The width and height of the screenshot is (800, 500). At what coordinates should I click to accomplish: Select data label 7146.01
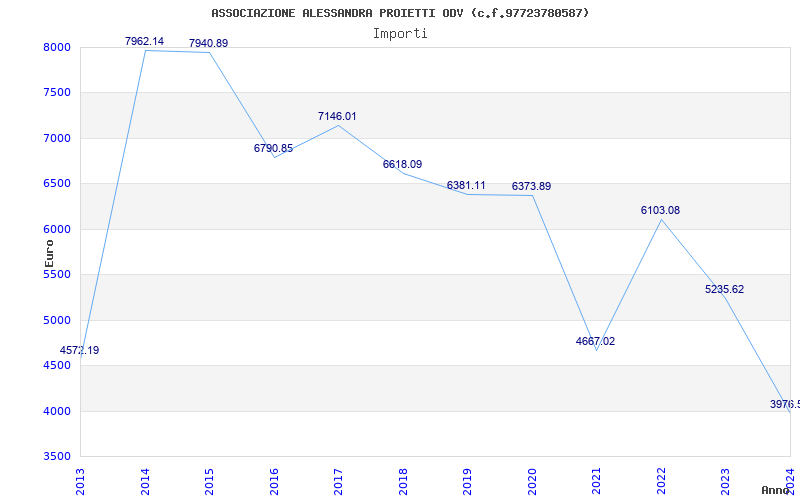pyautogui.click(x=337, y=116)
